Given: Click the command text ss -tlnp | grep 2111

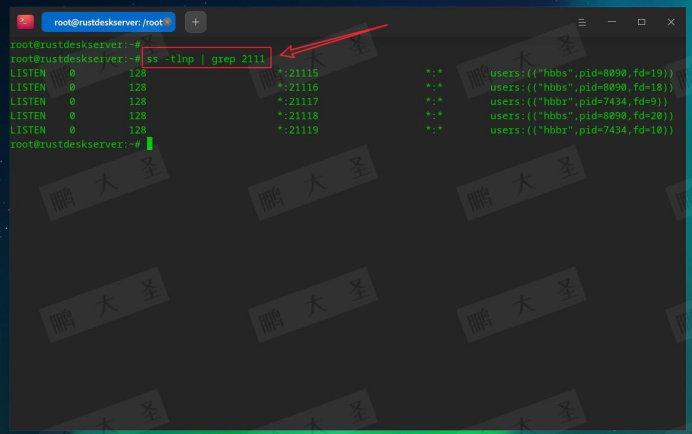Looking at the screenshot, I should [x=206, y=59].
